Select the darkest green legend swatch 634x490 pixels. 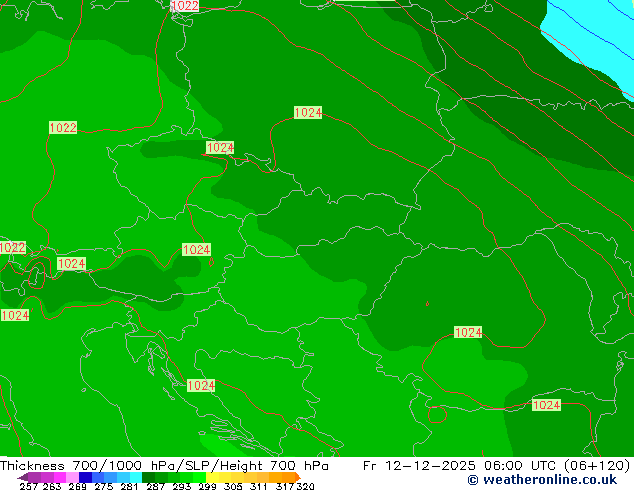(x=148, y=477)
